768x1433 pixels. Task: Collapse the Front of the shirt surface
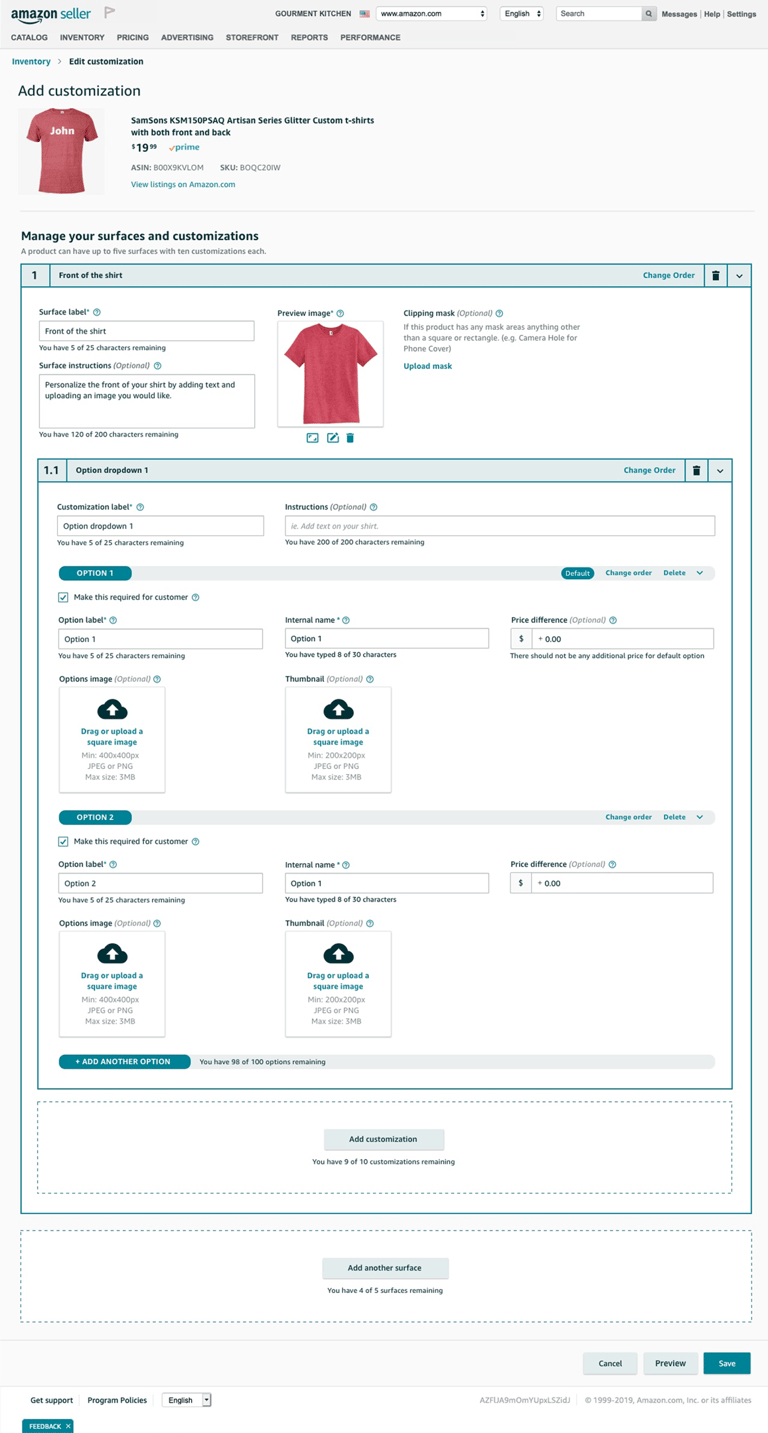pos(740,275)
